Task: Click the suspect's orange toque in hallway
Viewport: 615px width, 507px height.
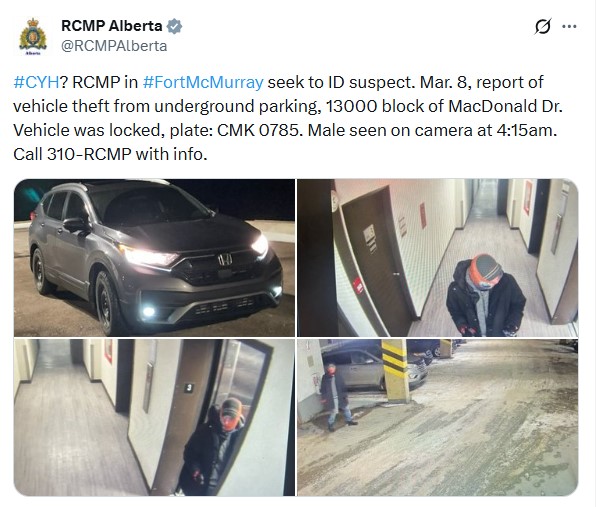Action: coord(484,269)
